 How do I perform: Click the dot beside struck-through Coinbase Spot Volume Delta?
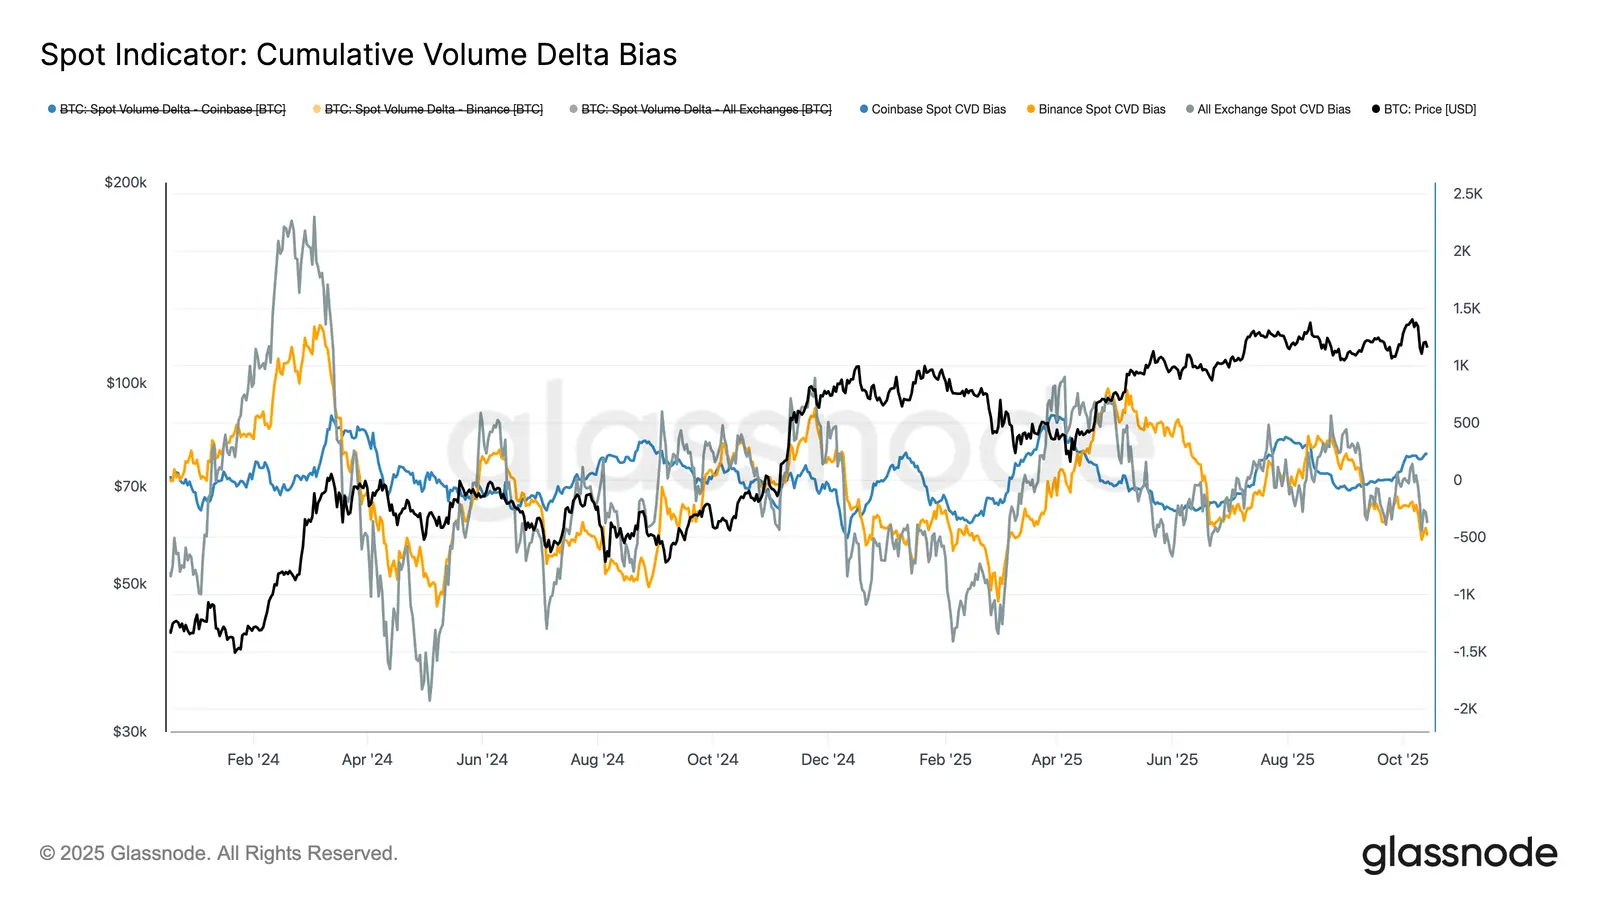[52, 109]
